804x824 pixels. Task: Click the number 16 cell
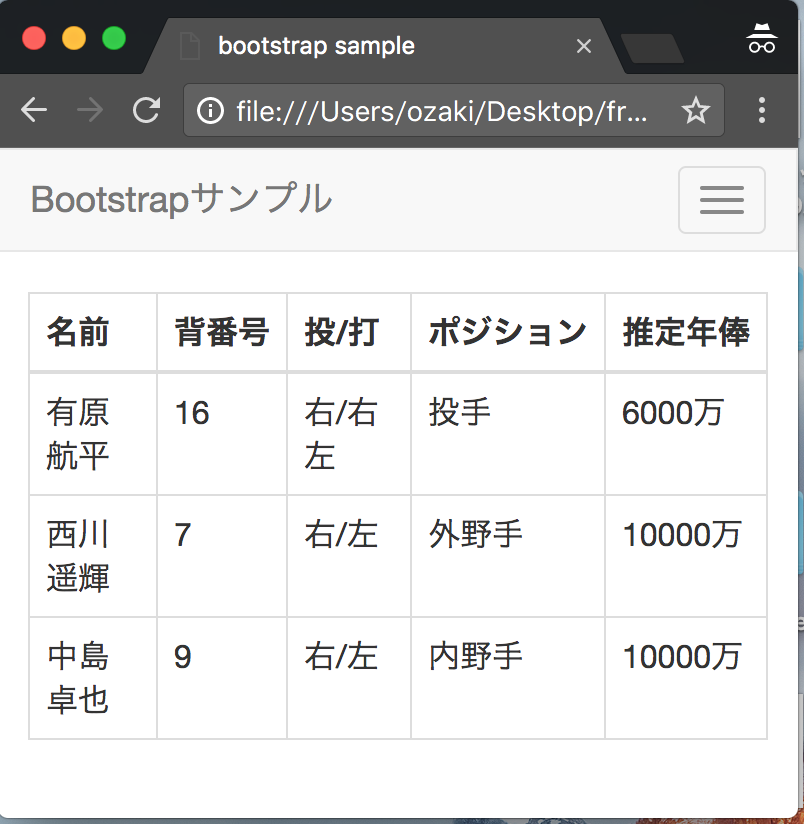tap(222, 434)
